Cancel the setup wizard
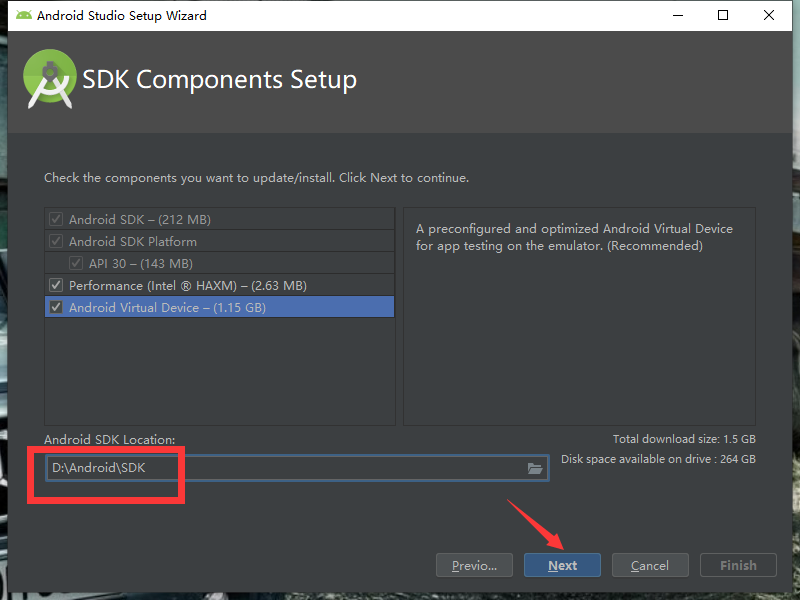Viewport: 800px width, 600px height. coord(650,565)
